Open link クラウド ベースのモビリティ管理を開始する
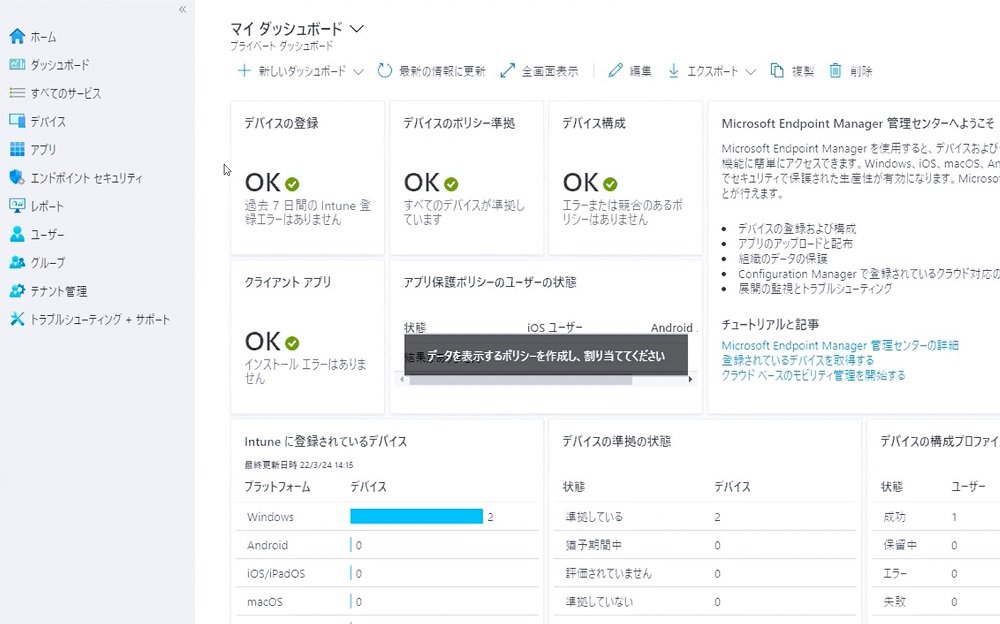Screen dimensions: 1000x624 click(813, 375)
